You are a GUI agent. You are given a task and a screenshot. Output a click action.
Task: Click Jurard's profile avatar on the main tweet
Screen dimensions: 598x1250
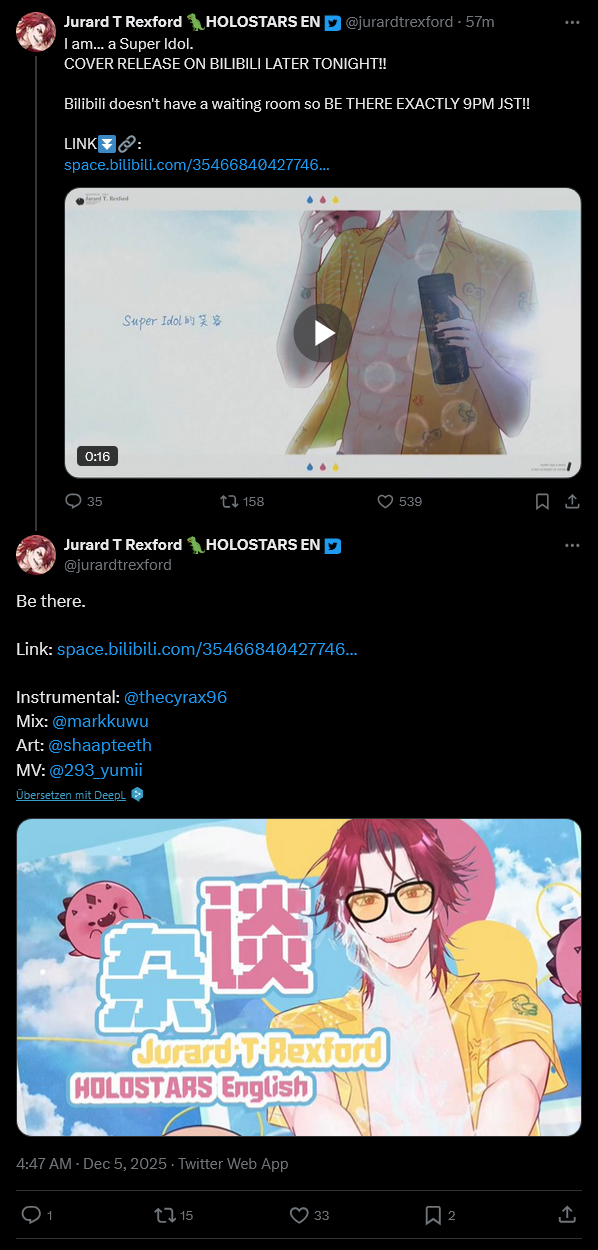click(x=36, y=554)
